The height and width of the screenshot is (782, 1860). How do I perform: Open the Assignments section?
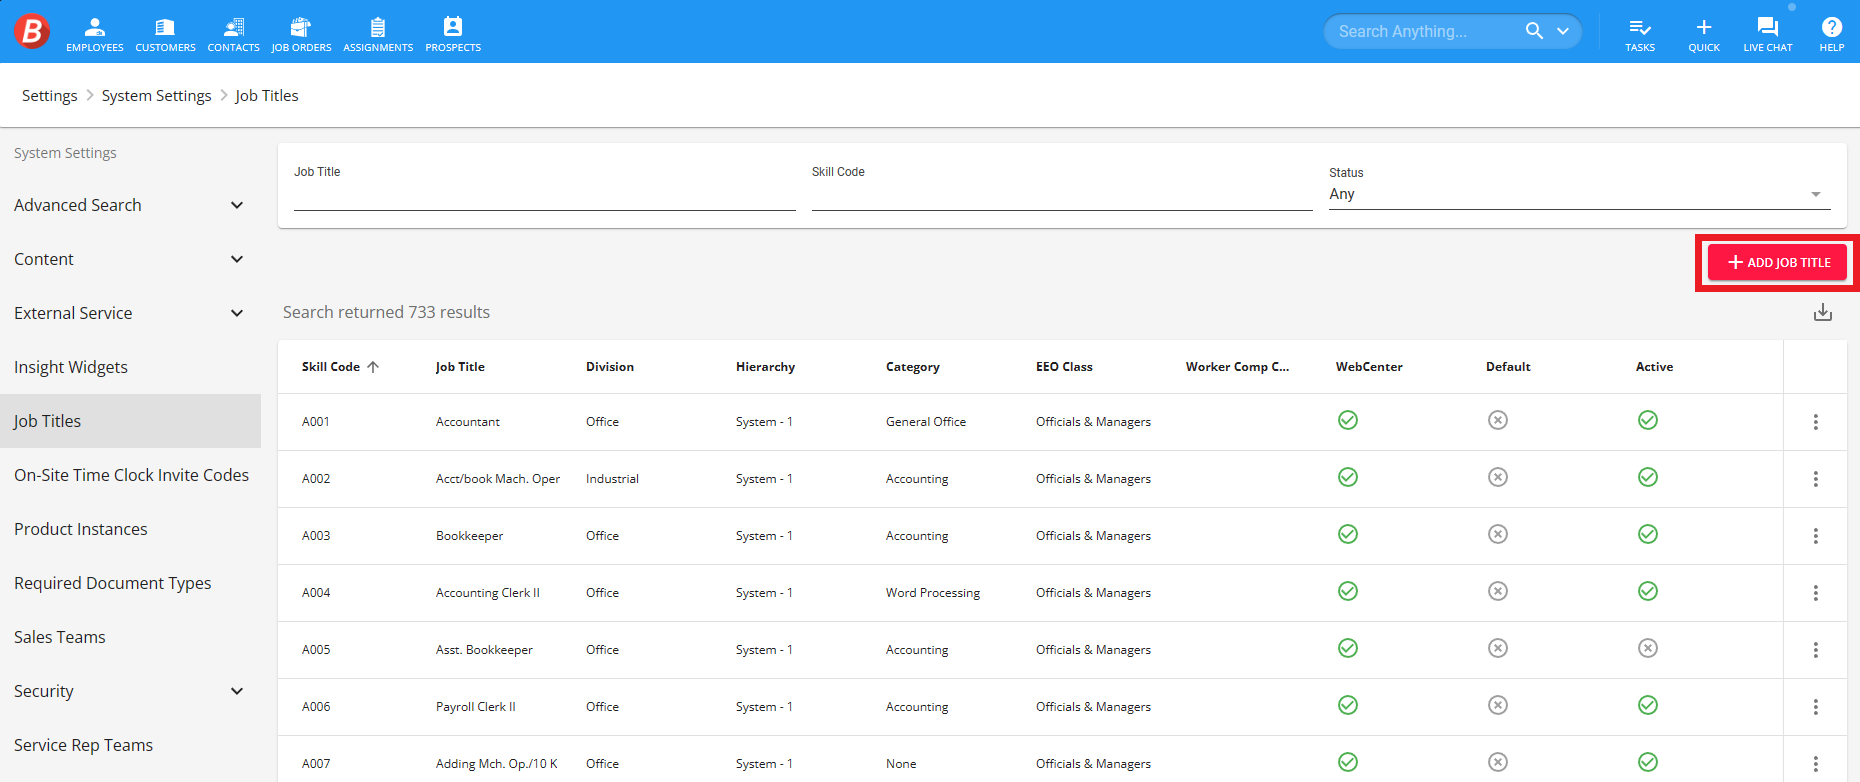pos(378,34)
